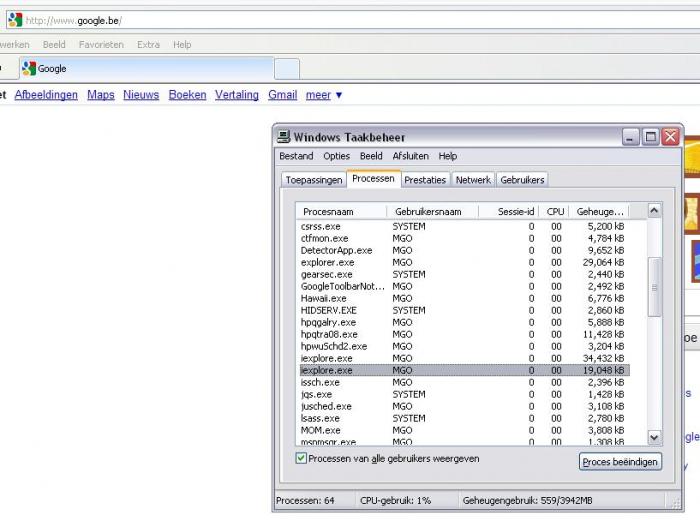Switch to the Netwerk tab

pyautogui.click(x=473, y=180)
